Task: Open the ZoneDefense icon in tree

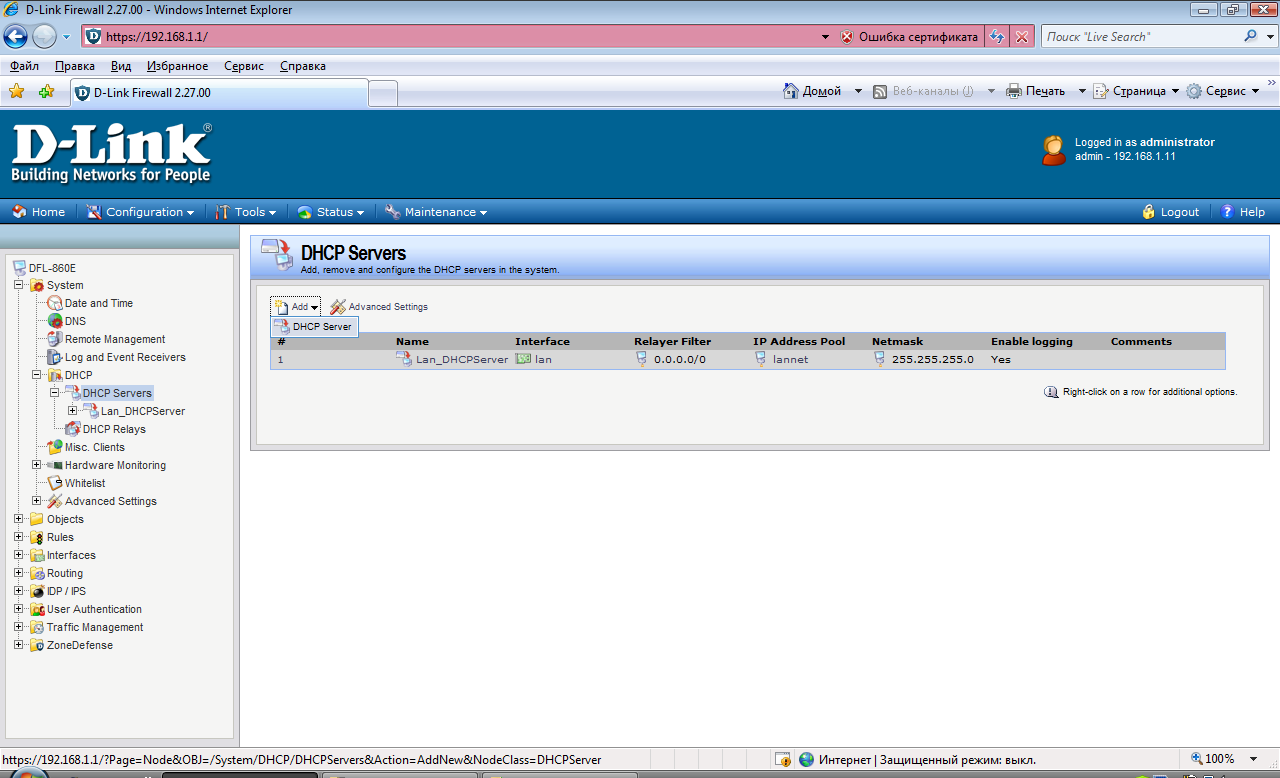Action: [37, 645]
